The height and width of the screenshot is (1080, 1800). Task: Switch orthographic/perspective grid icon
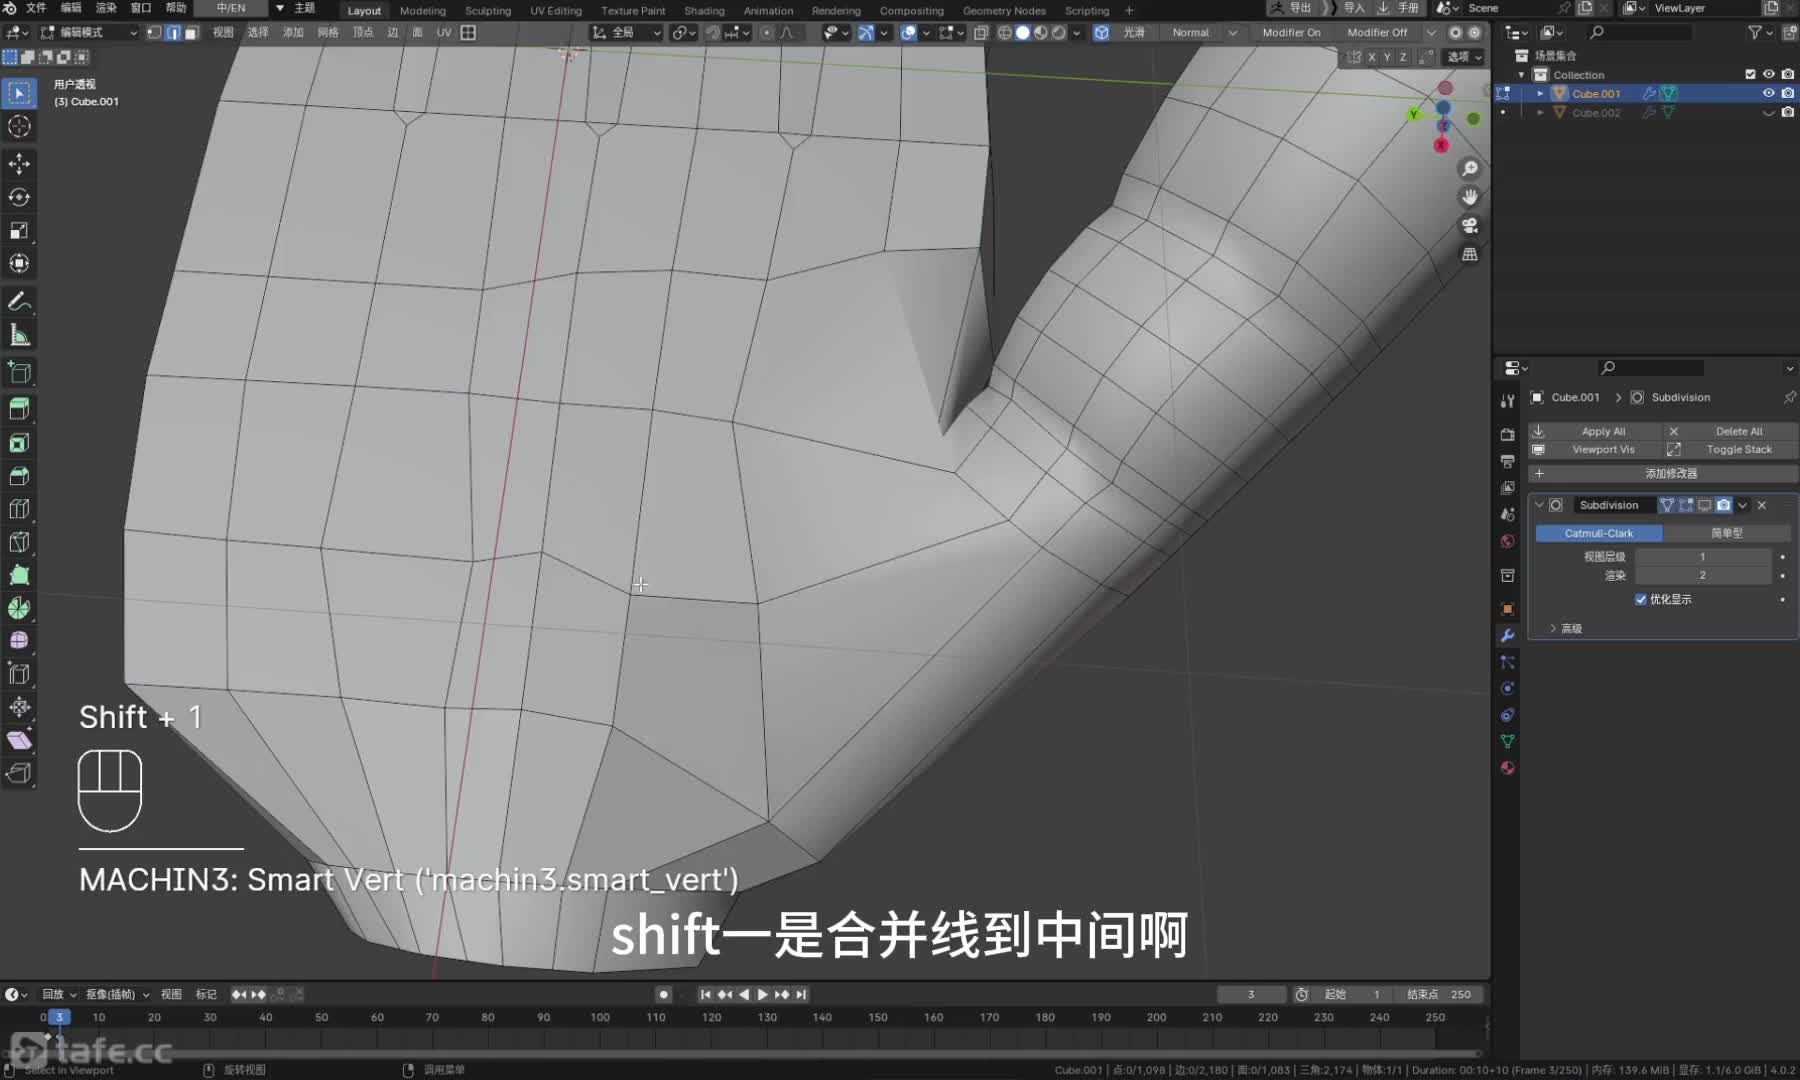[1469, 254]
